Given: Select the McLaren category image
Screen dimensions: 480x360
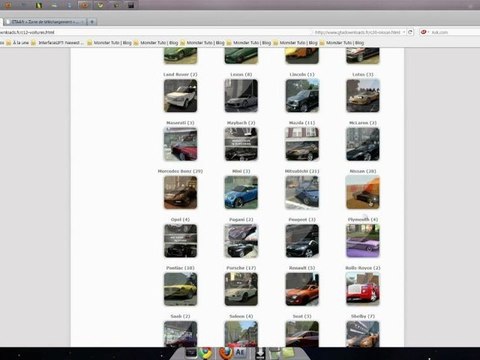Looking at the screenshot, I should [363, 144].
